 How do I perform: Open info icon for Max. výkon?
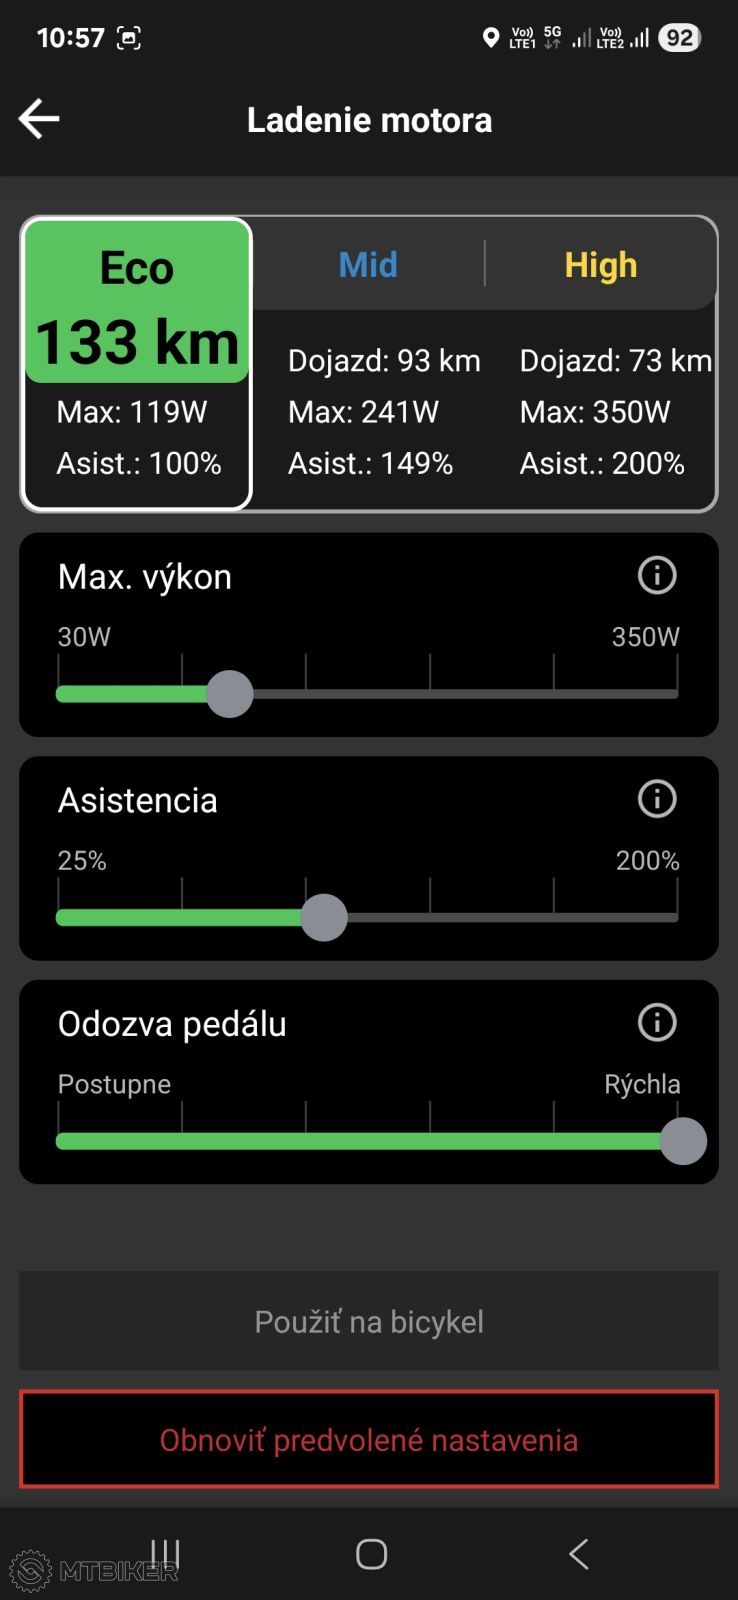[657, 575]
